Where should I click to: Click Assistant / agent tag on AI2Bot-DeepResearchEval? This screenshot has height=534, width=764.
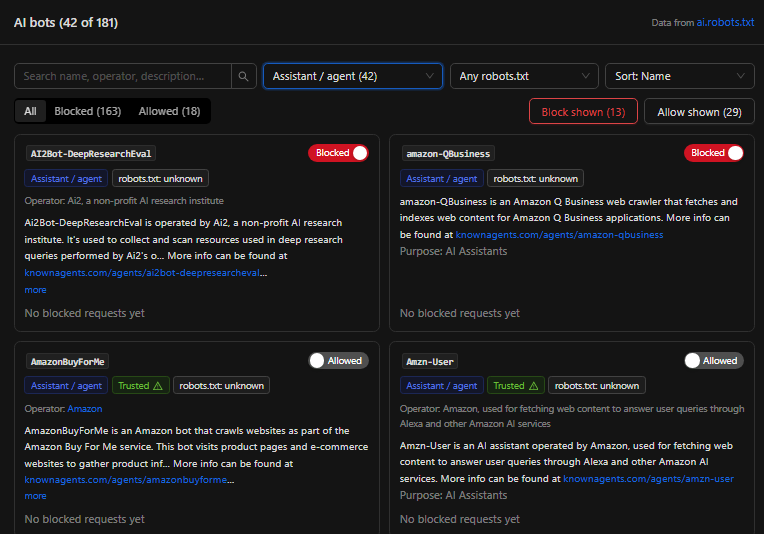point(66,178)
